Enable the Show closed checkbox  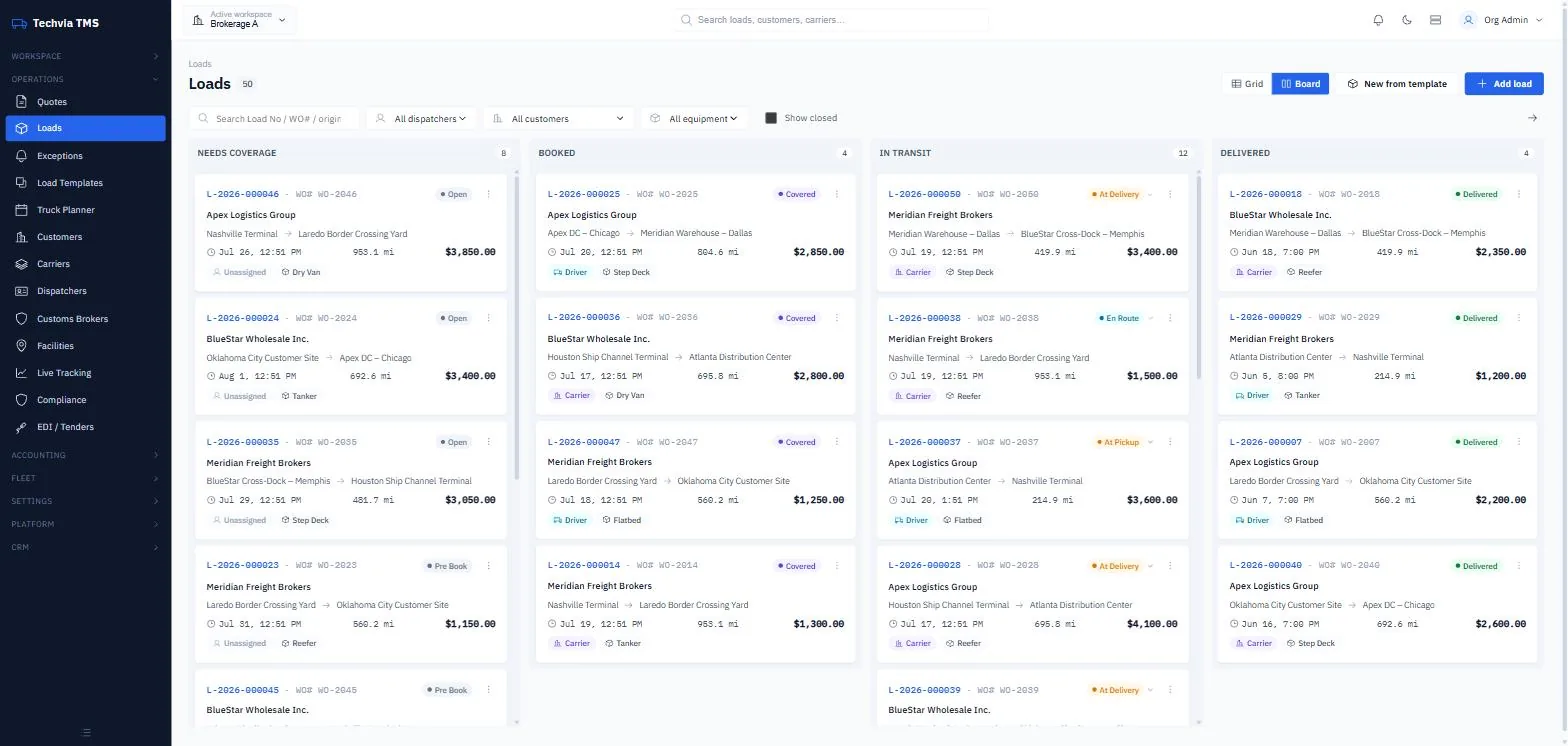[771, 118]
